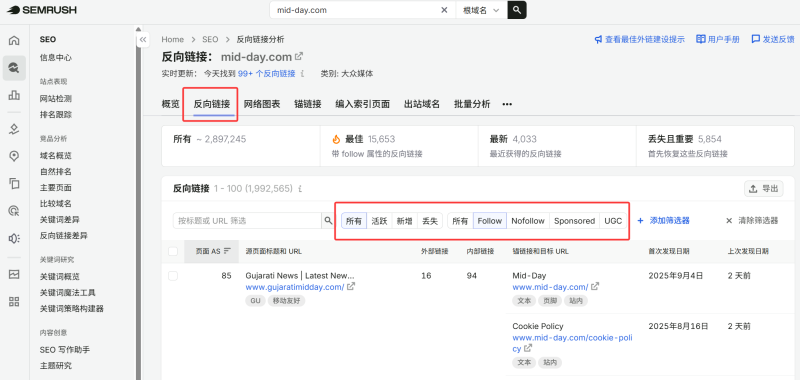
Task: Click 发送反馈
Action: pyautogui.click(x=772, y=39)
